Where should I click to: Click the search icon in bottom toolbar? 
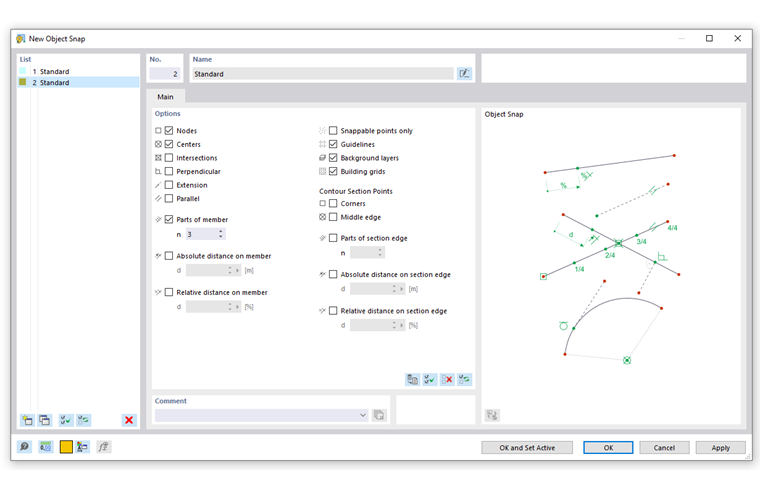[x=24, y=447]
